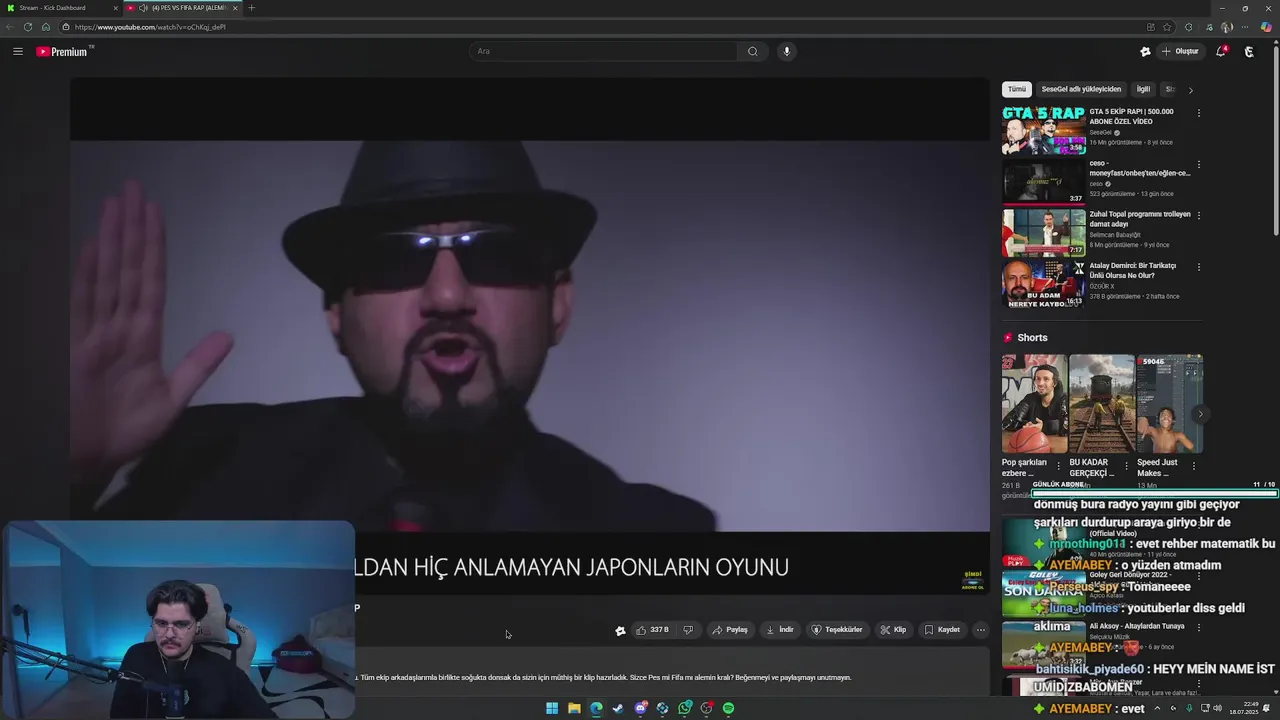Open the YouTube hamburger guide menu
The height and width of the screenshot is (720, 1280).
pyautogui.click(x=18, y=51)
